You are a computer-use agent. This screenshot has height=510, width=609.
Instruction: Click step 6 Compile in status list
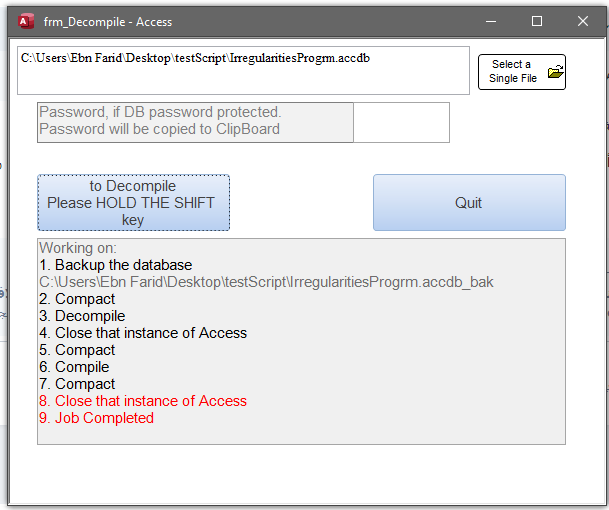pyautogui.click(x=74, y=367)
